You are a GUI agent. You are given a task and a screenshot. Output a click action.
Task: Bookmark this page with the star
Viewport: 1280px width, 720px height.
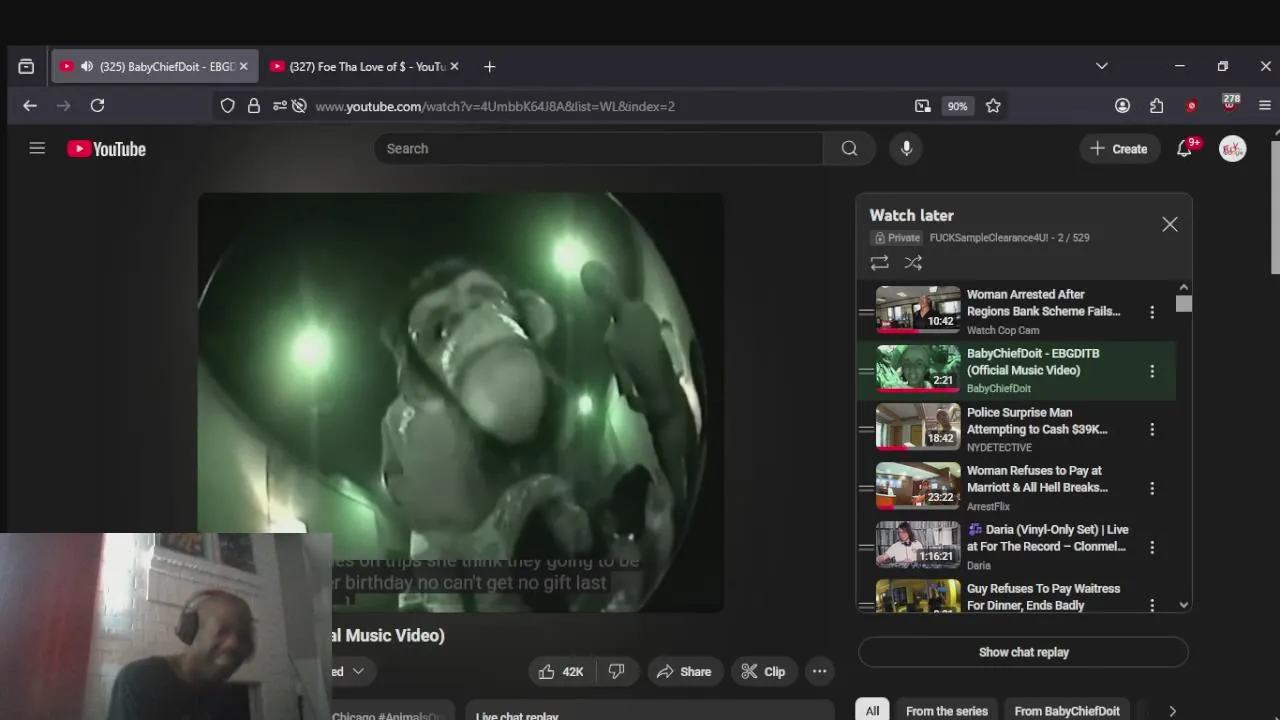(x=993, y=106)
